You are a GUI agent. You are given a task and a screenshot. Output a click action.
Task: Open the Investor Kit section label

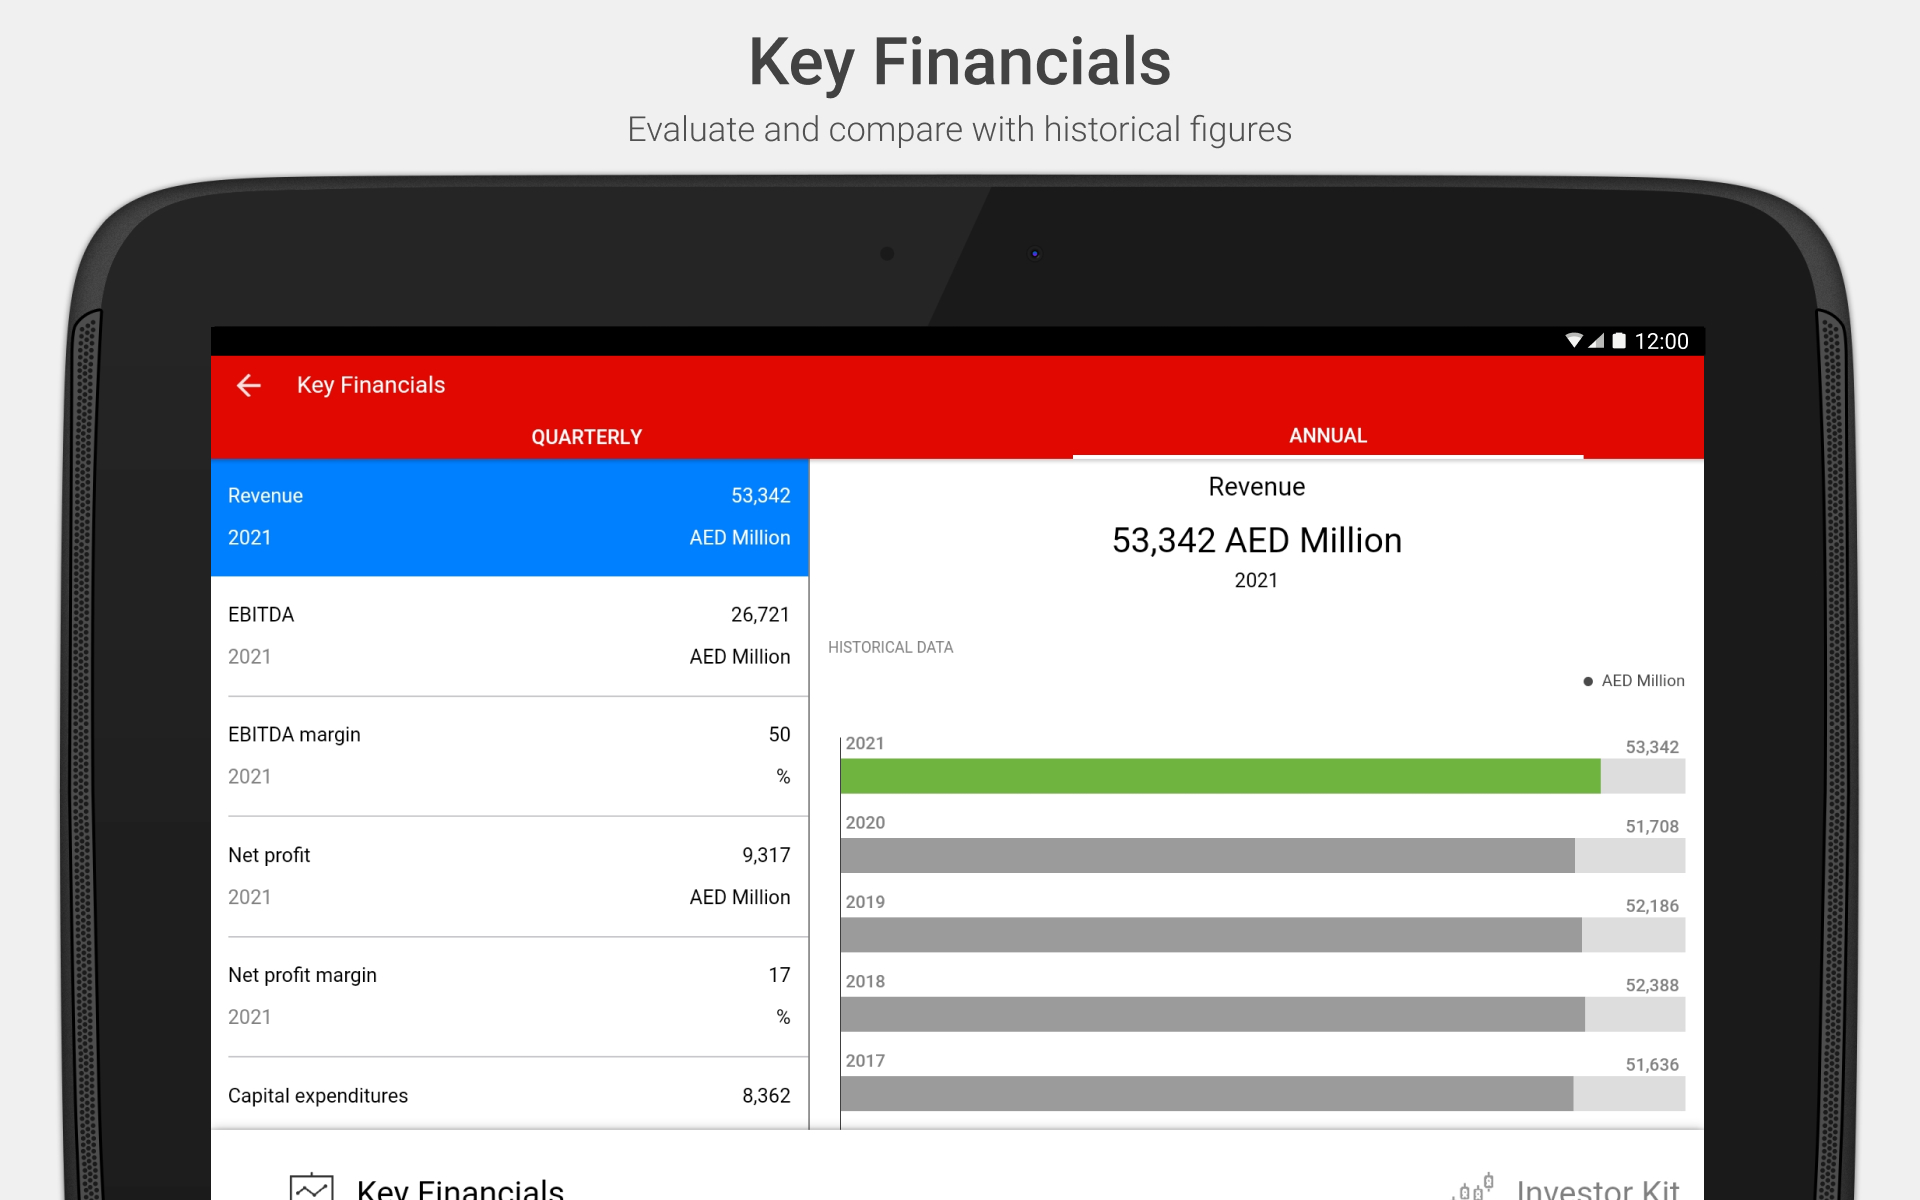pos(1597,1188)
